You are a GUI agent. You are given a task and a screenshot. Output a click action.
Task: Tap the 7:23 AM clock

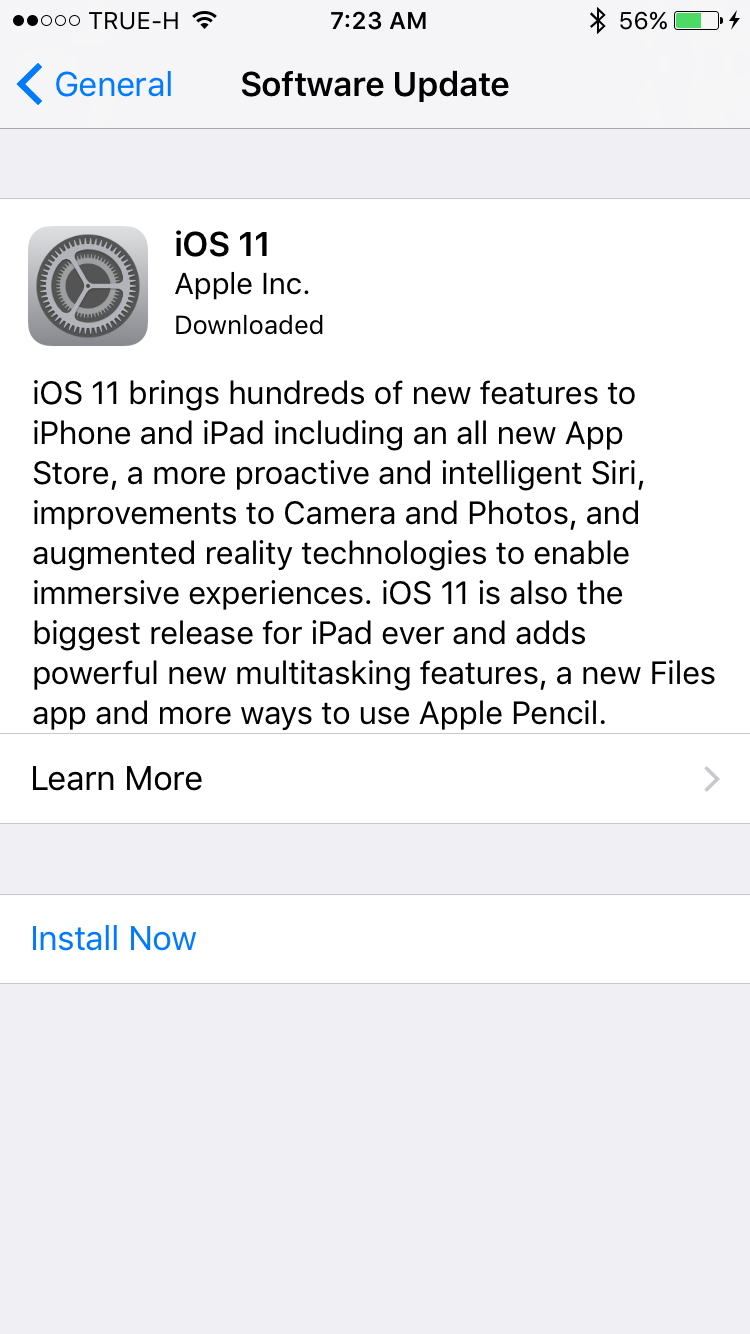pos(378,21)
